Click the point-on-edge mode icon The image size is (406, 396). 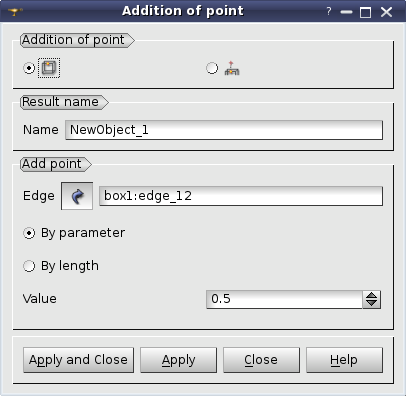pos(49,68)
